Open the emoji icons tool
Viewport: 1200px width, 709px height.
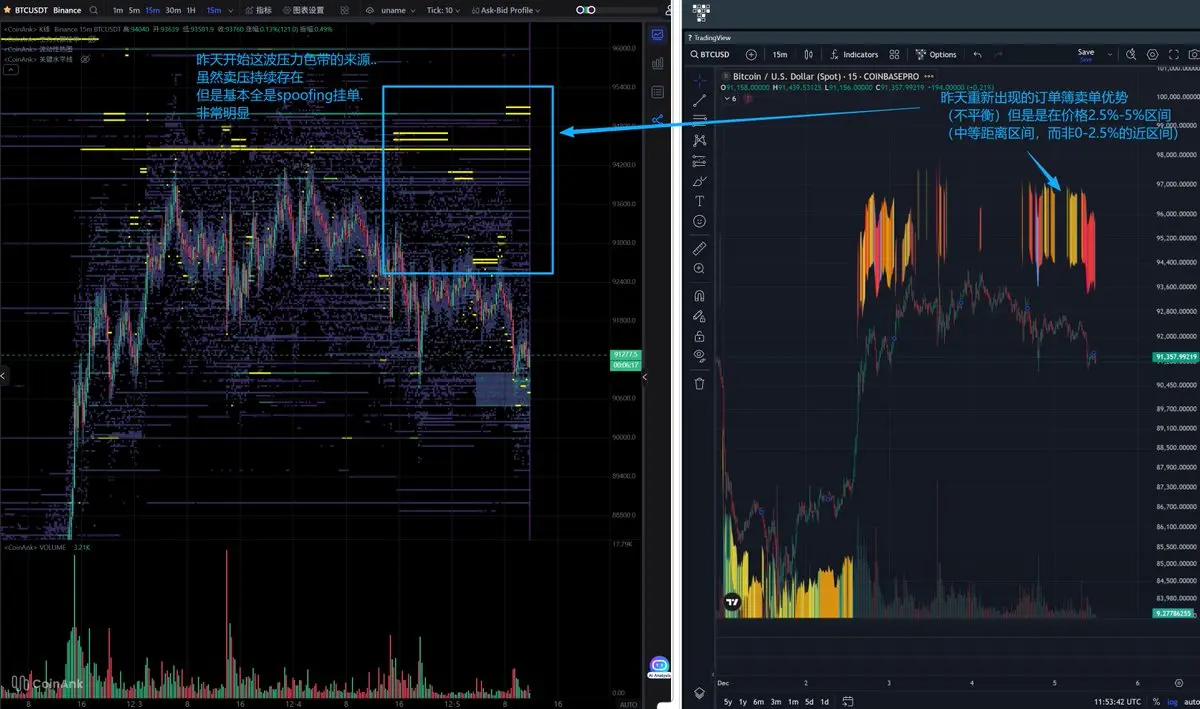pyautogui.click(x=699, y=221)
